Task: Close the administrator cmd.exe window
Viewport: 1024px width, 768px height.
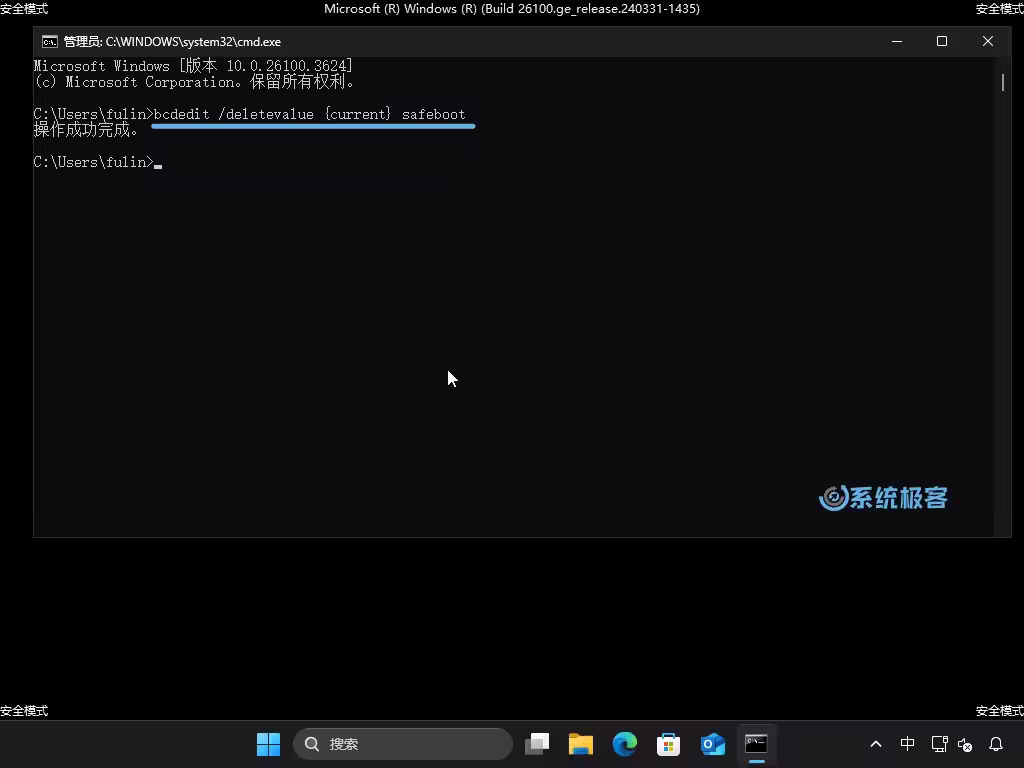Action: (988, 41)
